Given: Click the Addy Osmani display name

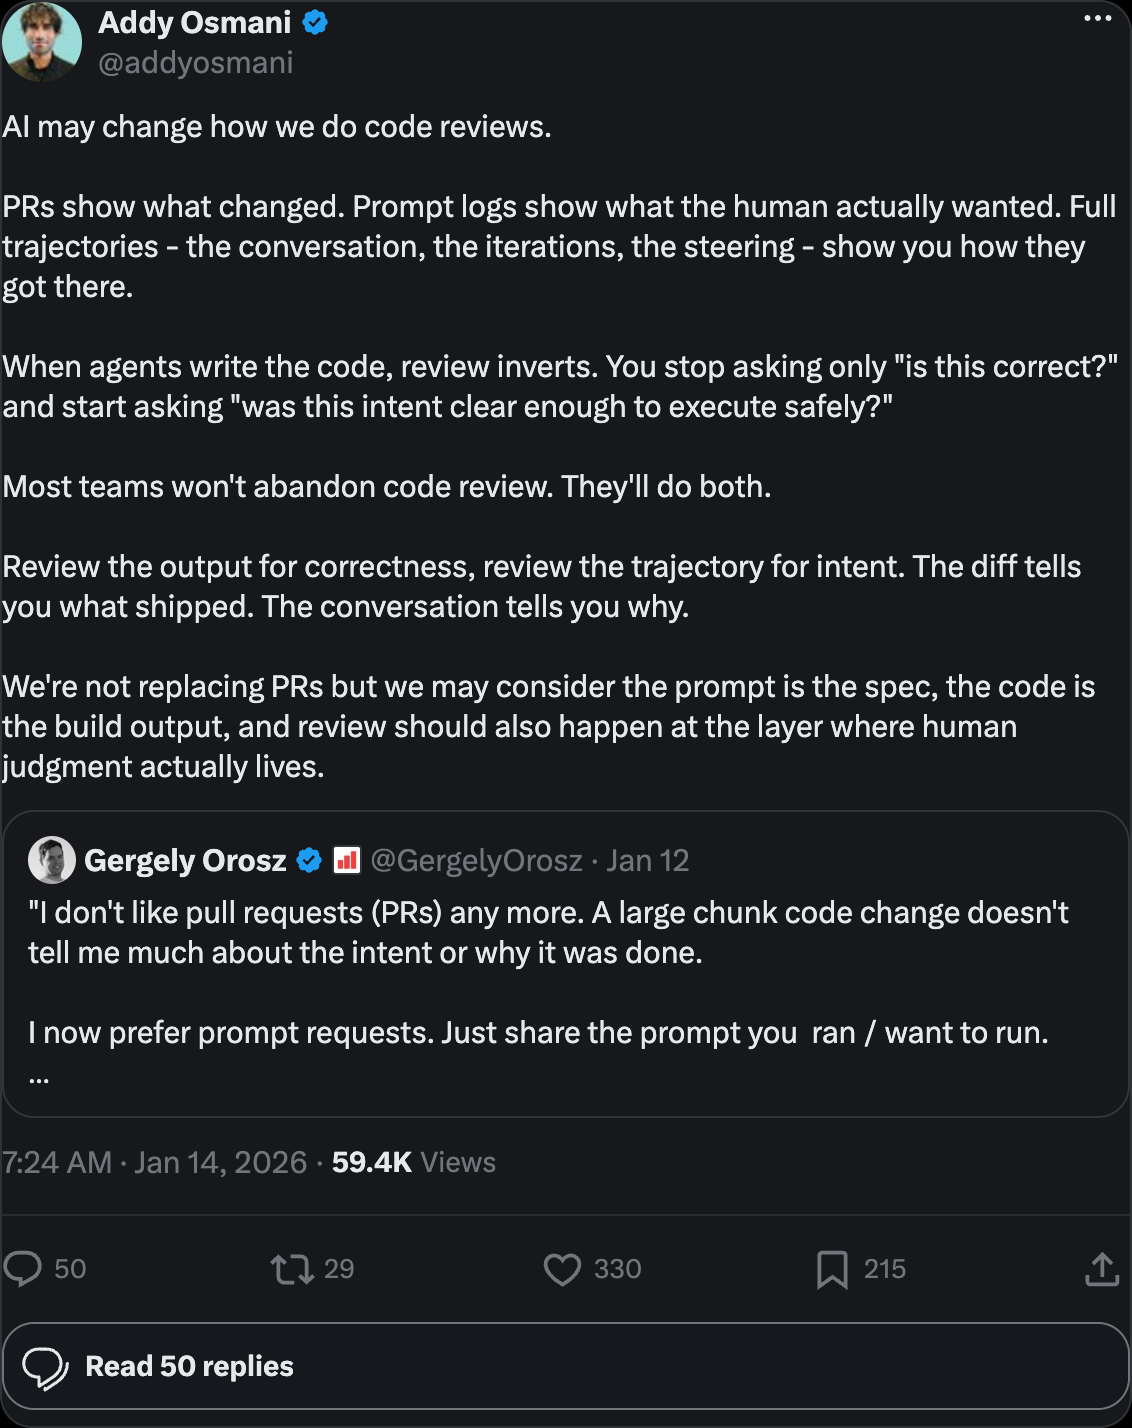Looking at the screenshot, I should tap(195, 22).
